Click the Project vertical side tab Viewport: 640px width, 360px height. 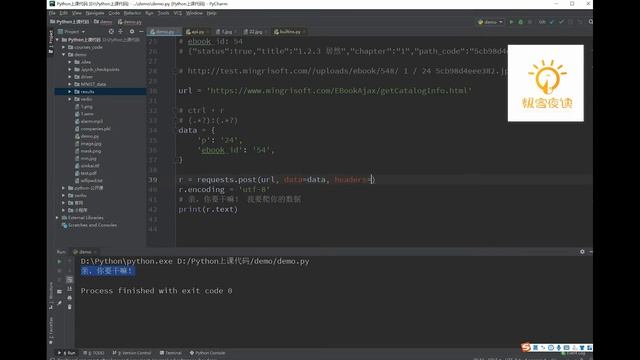click(51, 42)
